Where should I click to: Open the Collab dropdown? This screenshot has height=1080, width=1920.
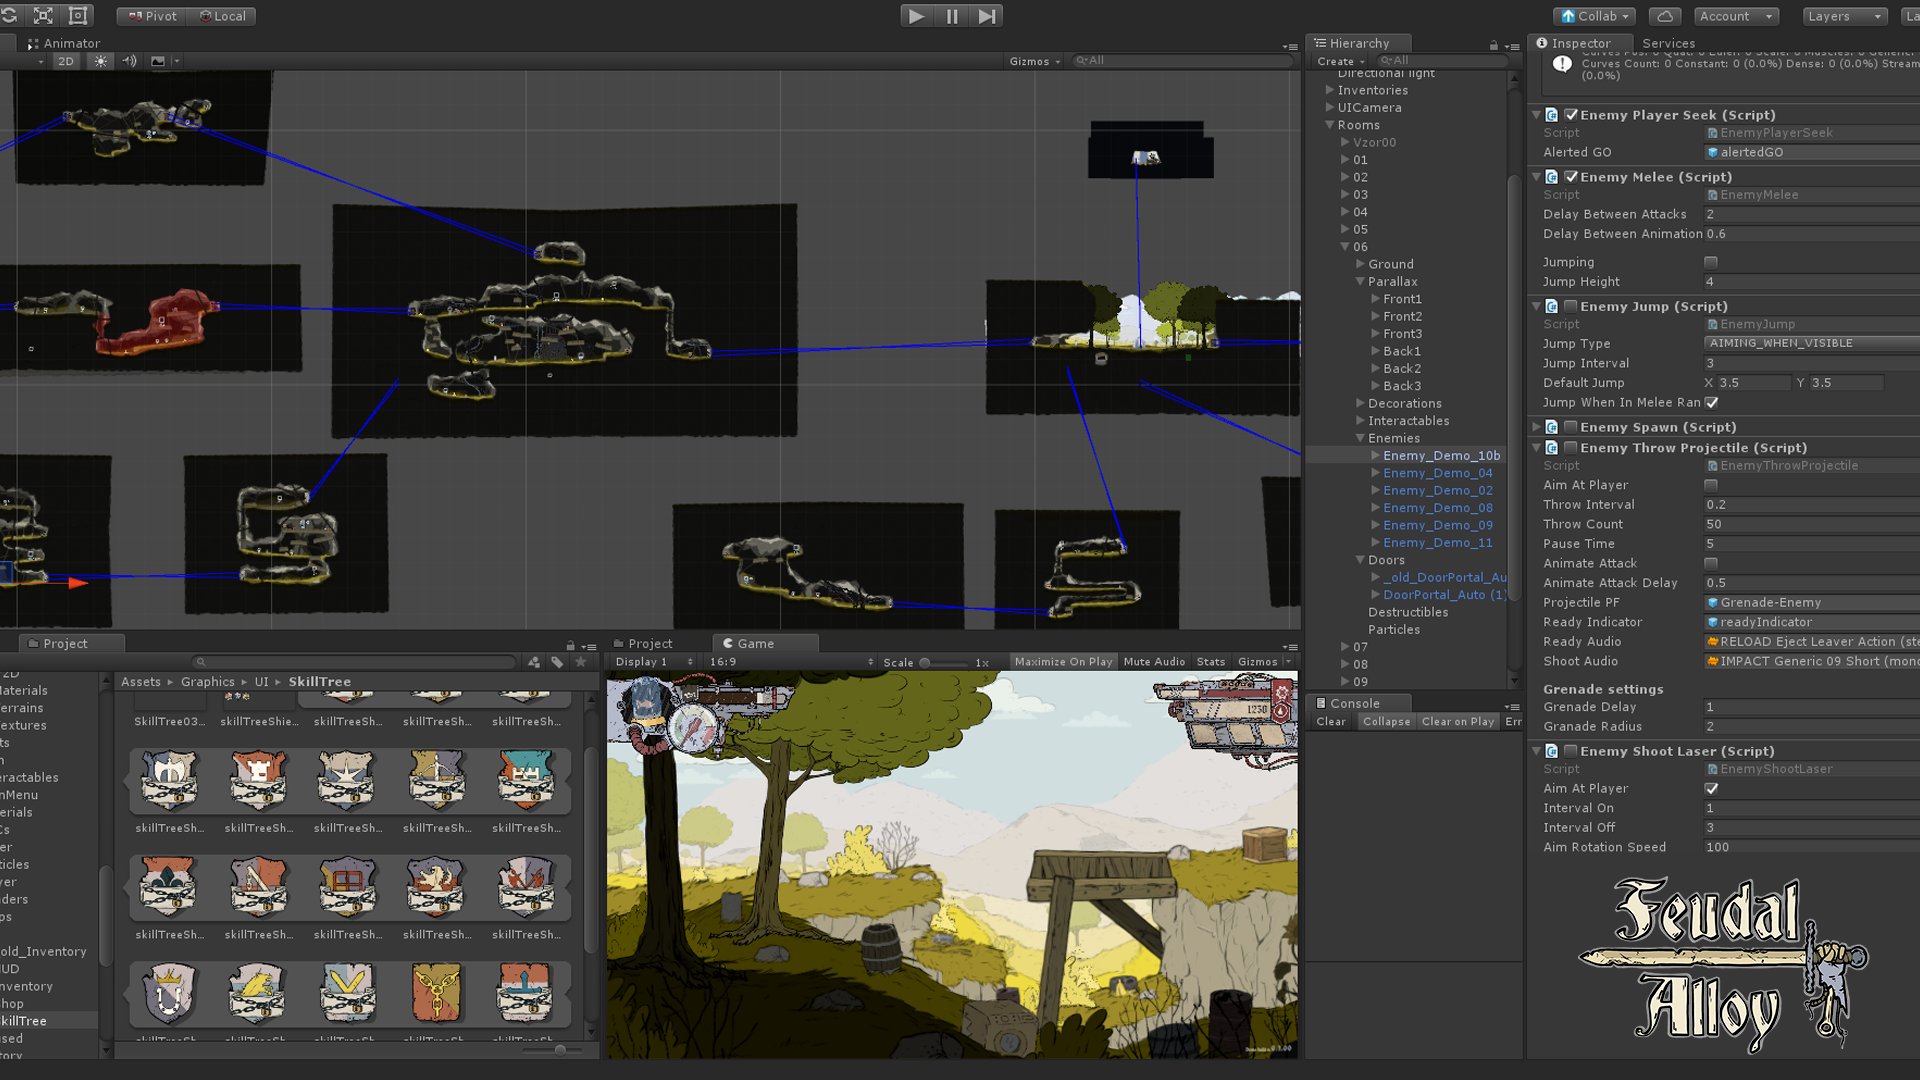1594,16
